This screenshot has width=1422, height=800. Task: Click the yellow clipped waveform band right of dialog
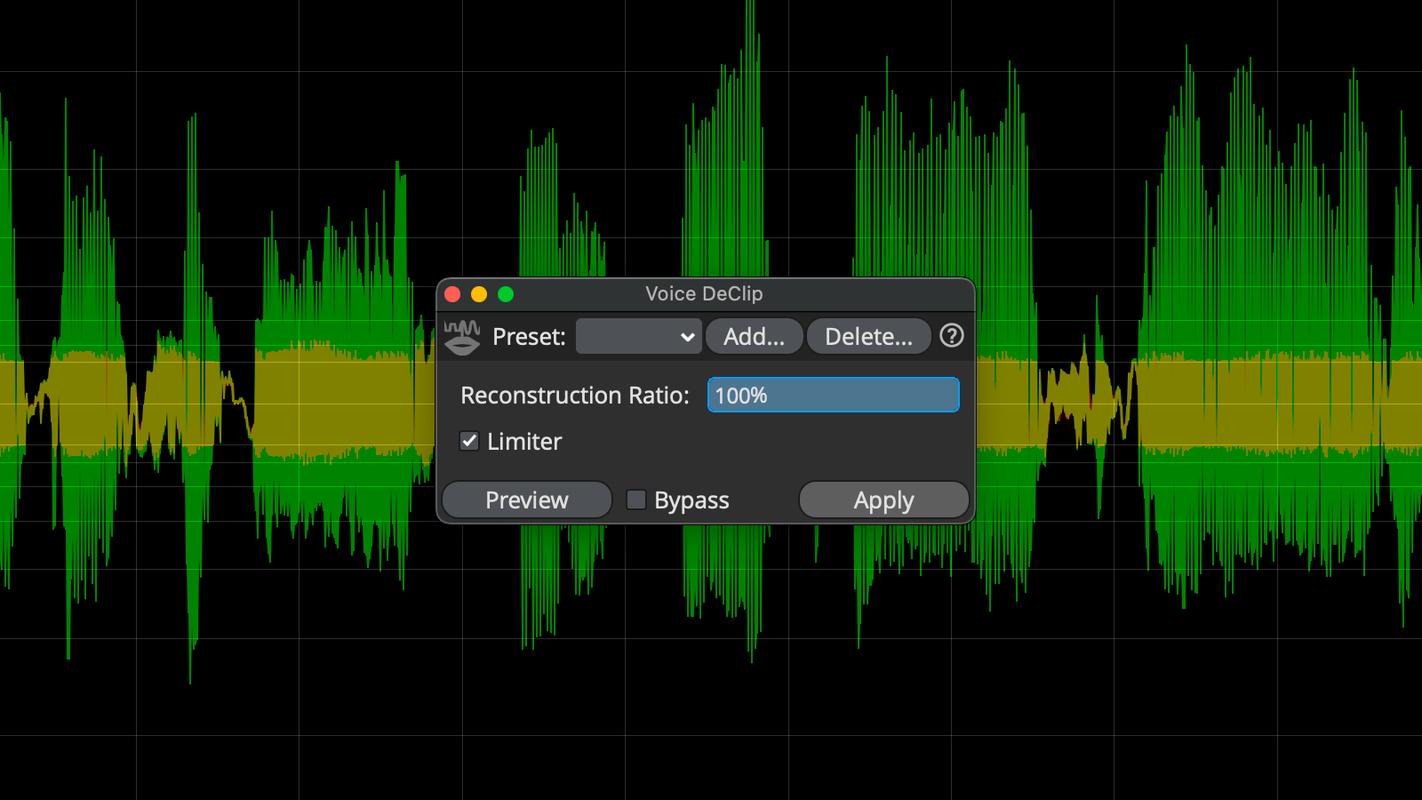1250,405
